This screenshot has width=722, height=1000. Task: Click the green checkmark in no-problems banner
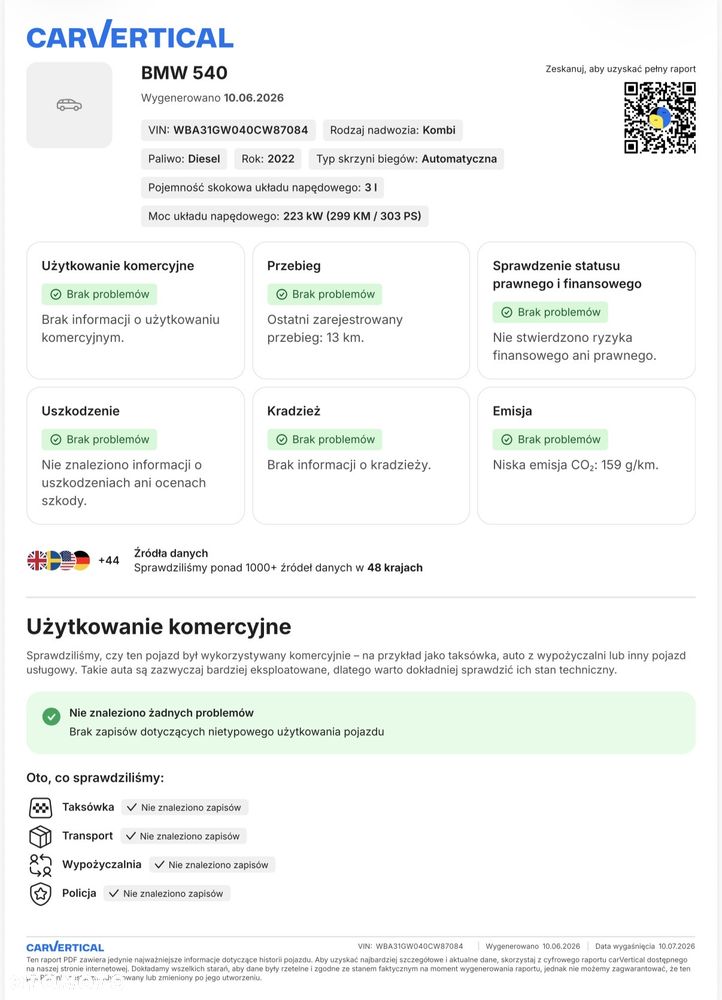point(51,717)
